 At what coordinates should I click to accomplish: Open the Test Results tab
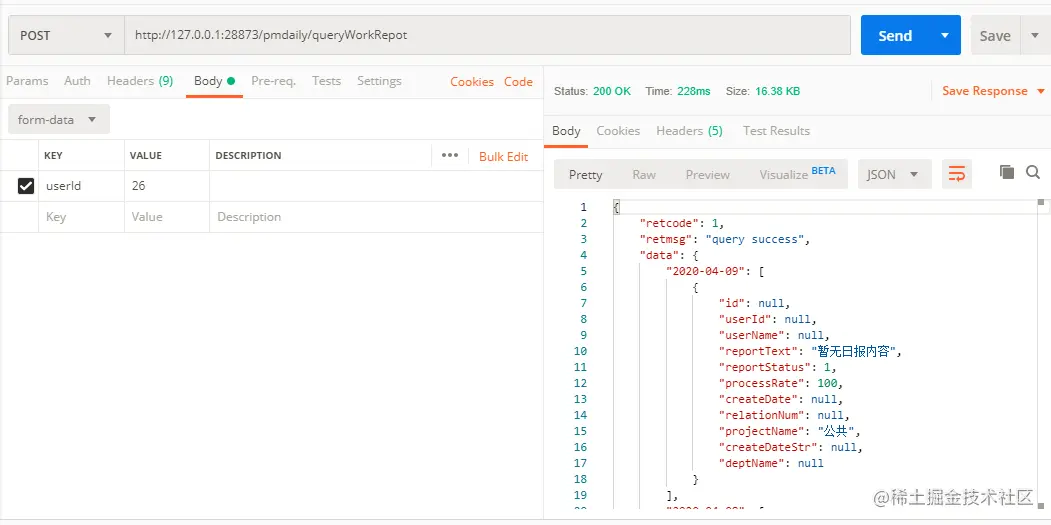tap(776, 131)
